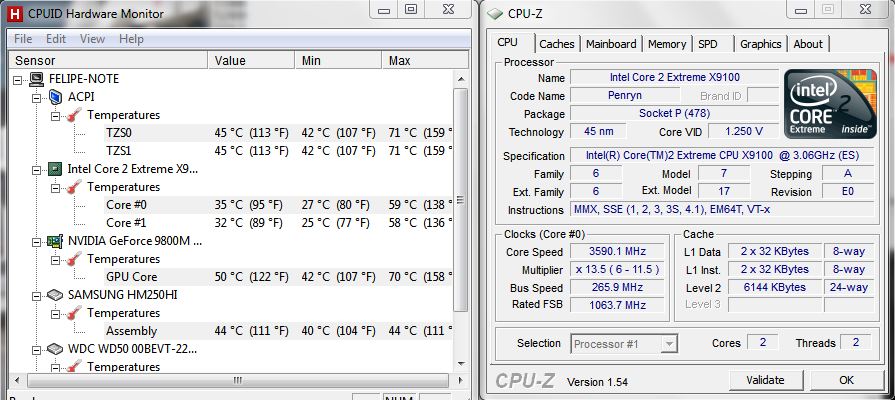
Task: Open the Help menu in Hardware Monitor
Action: 131,39
